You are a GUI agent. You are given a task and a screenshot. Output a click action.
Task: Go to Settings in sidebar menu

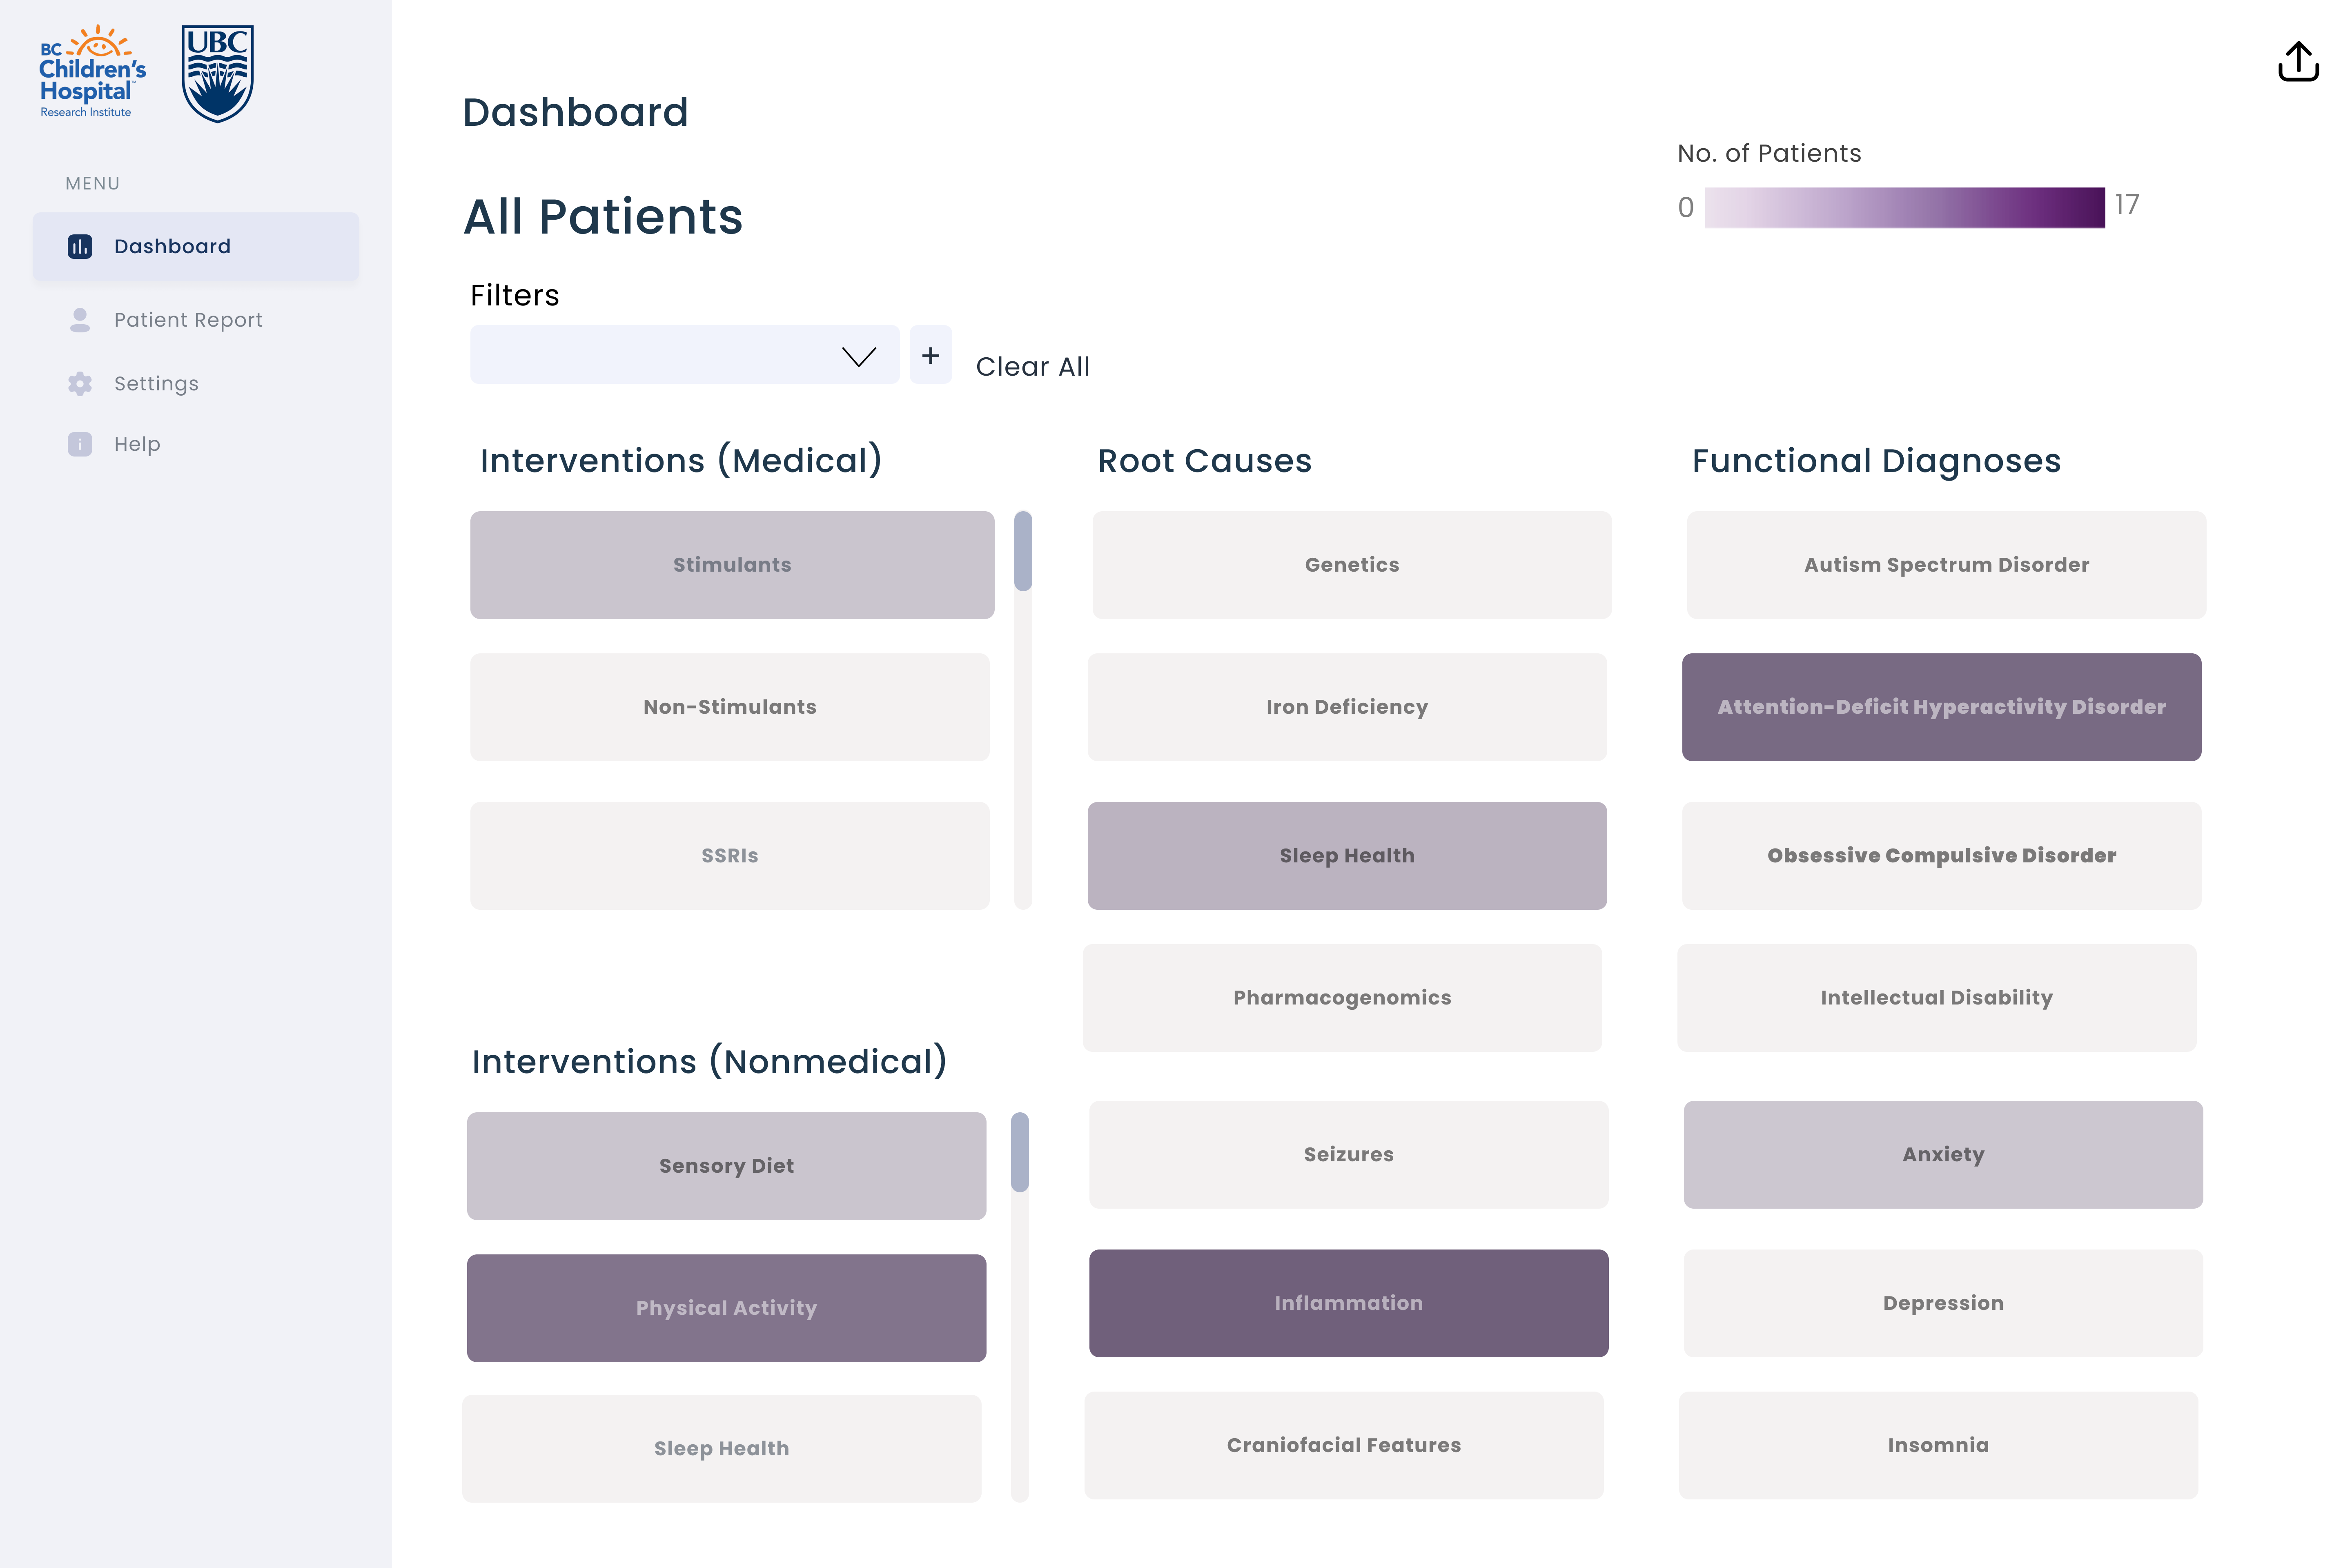pos(156,384)
